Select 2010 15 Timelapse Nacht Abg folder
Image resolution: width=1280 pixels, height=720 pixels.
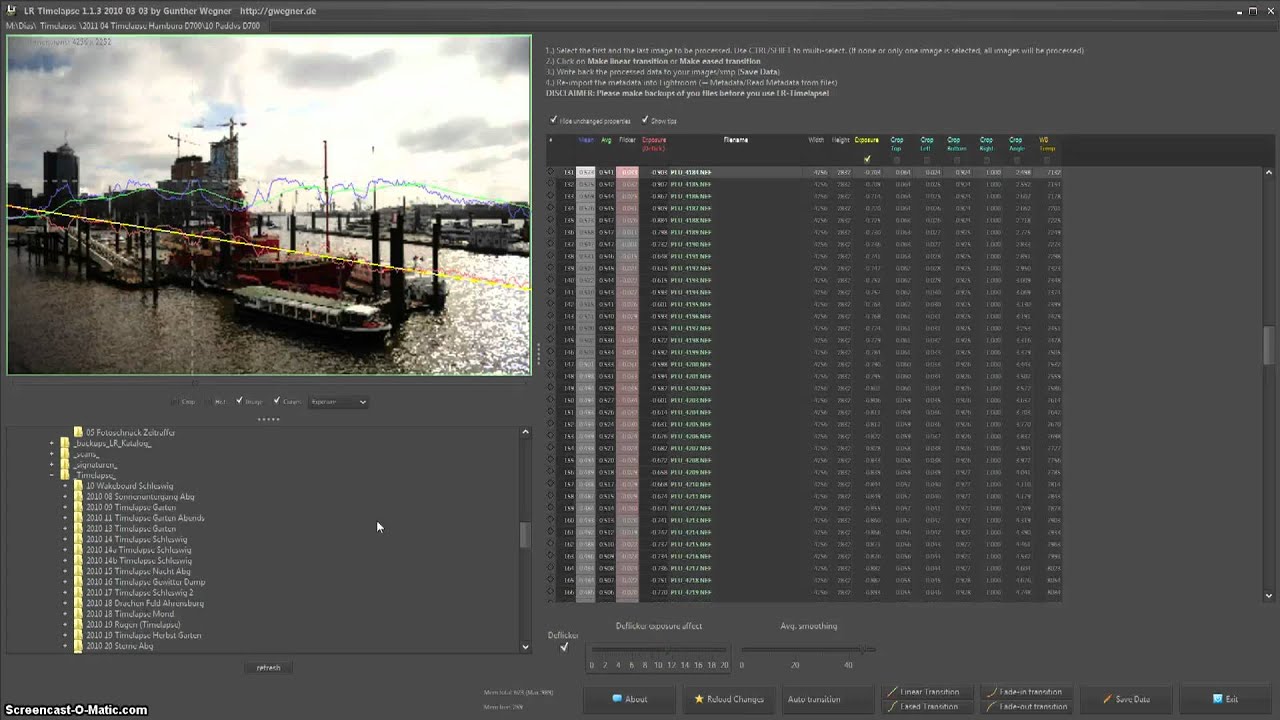(x=138, y=571)
